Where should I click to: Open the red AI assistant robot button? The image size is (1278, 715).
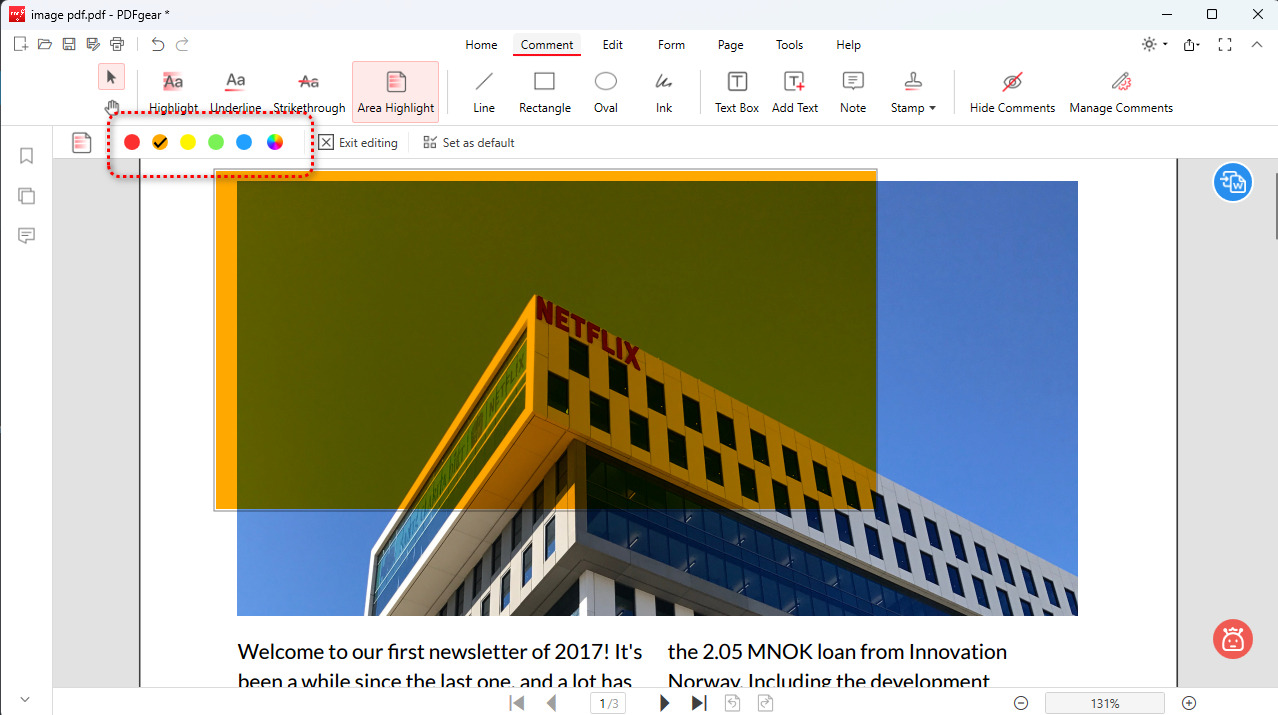[1233, 639]
